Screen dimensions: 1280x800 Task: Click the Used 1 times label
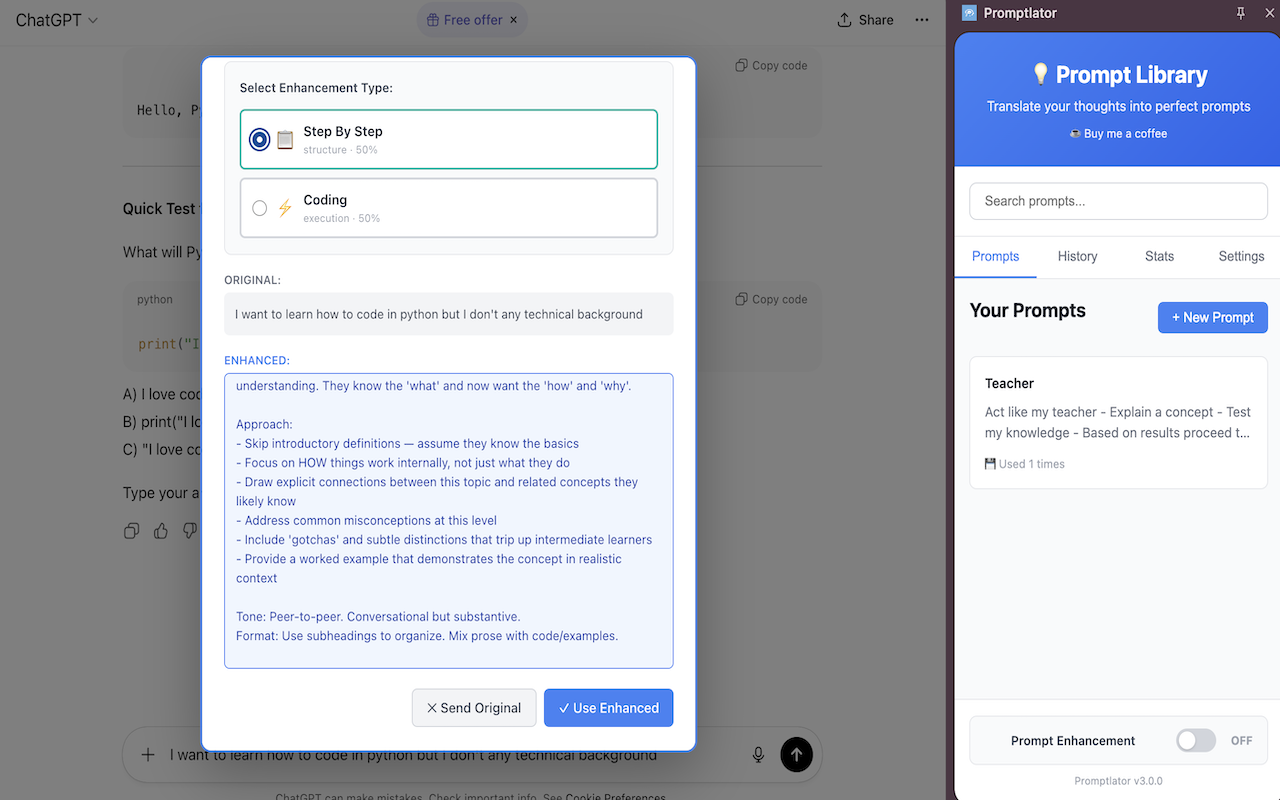tap(1025, 464)
